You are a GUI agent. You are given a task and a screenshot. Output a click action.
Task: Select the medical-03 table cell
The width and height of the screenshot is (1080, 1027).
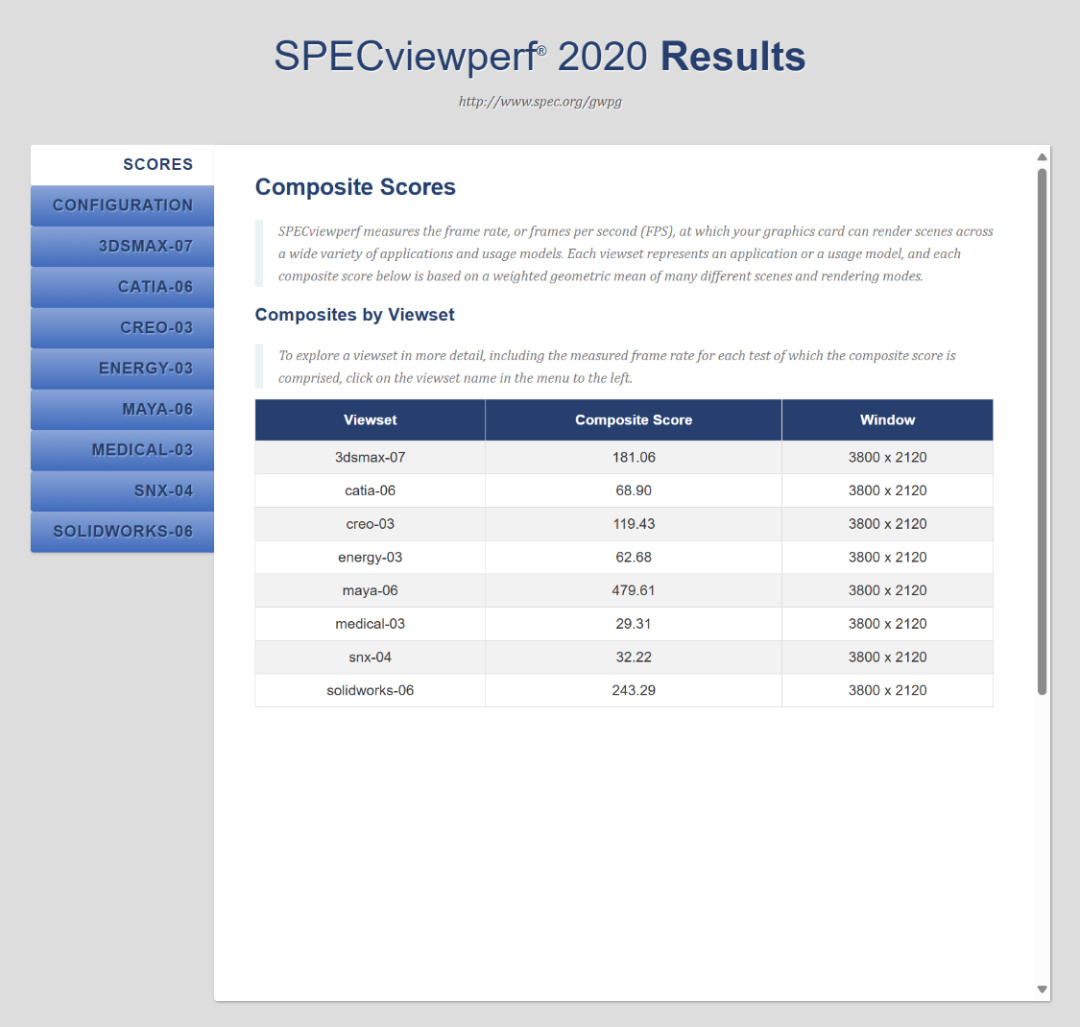coord(370,623)
